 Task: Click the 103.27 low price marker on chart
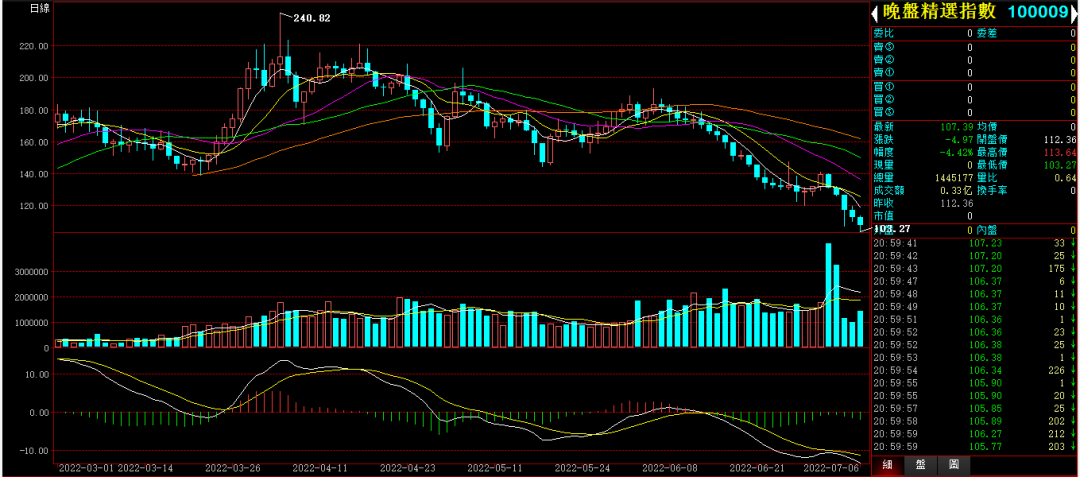click(x=893, y=228)
